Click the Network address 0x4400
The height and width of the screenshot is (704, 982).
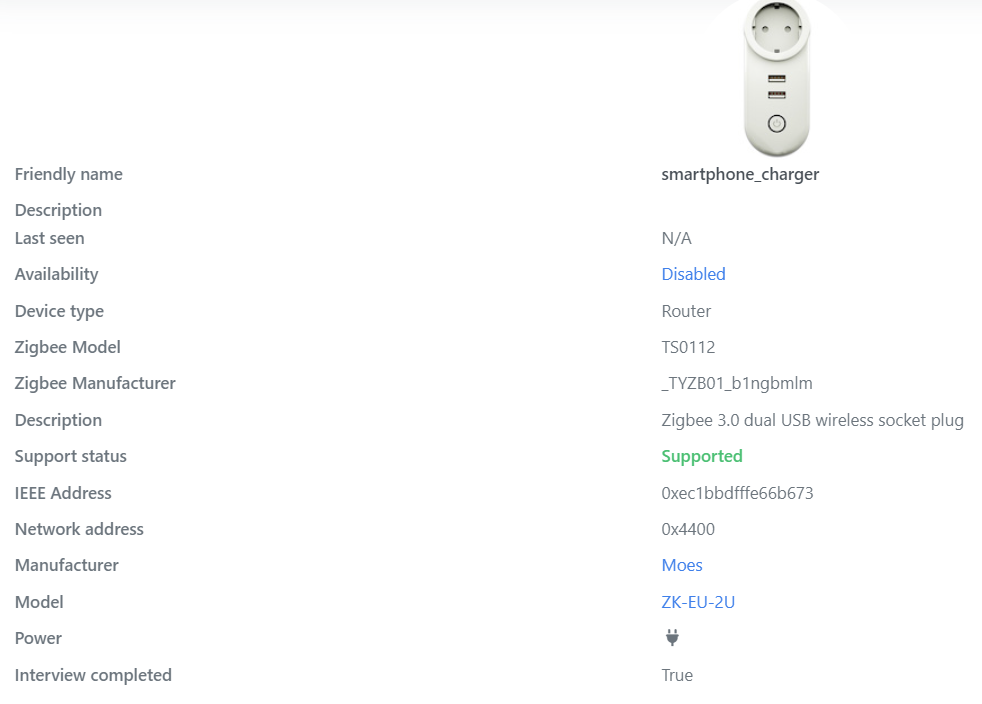click(688, 529)
